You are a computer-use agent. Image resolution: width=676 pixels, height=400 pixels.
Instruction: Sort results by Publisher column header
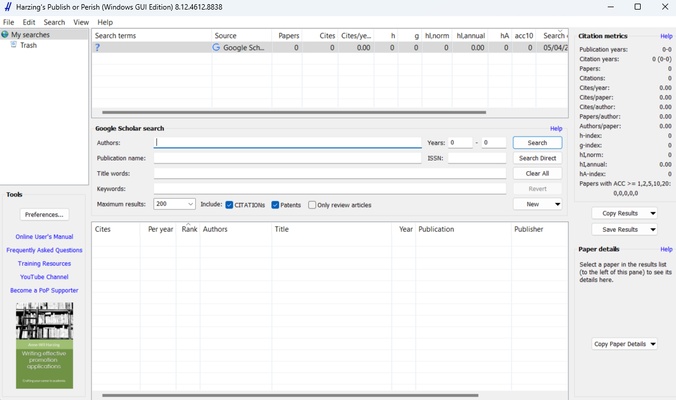click(x=539, y=229)
